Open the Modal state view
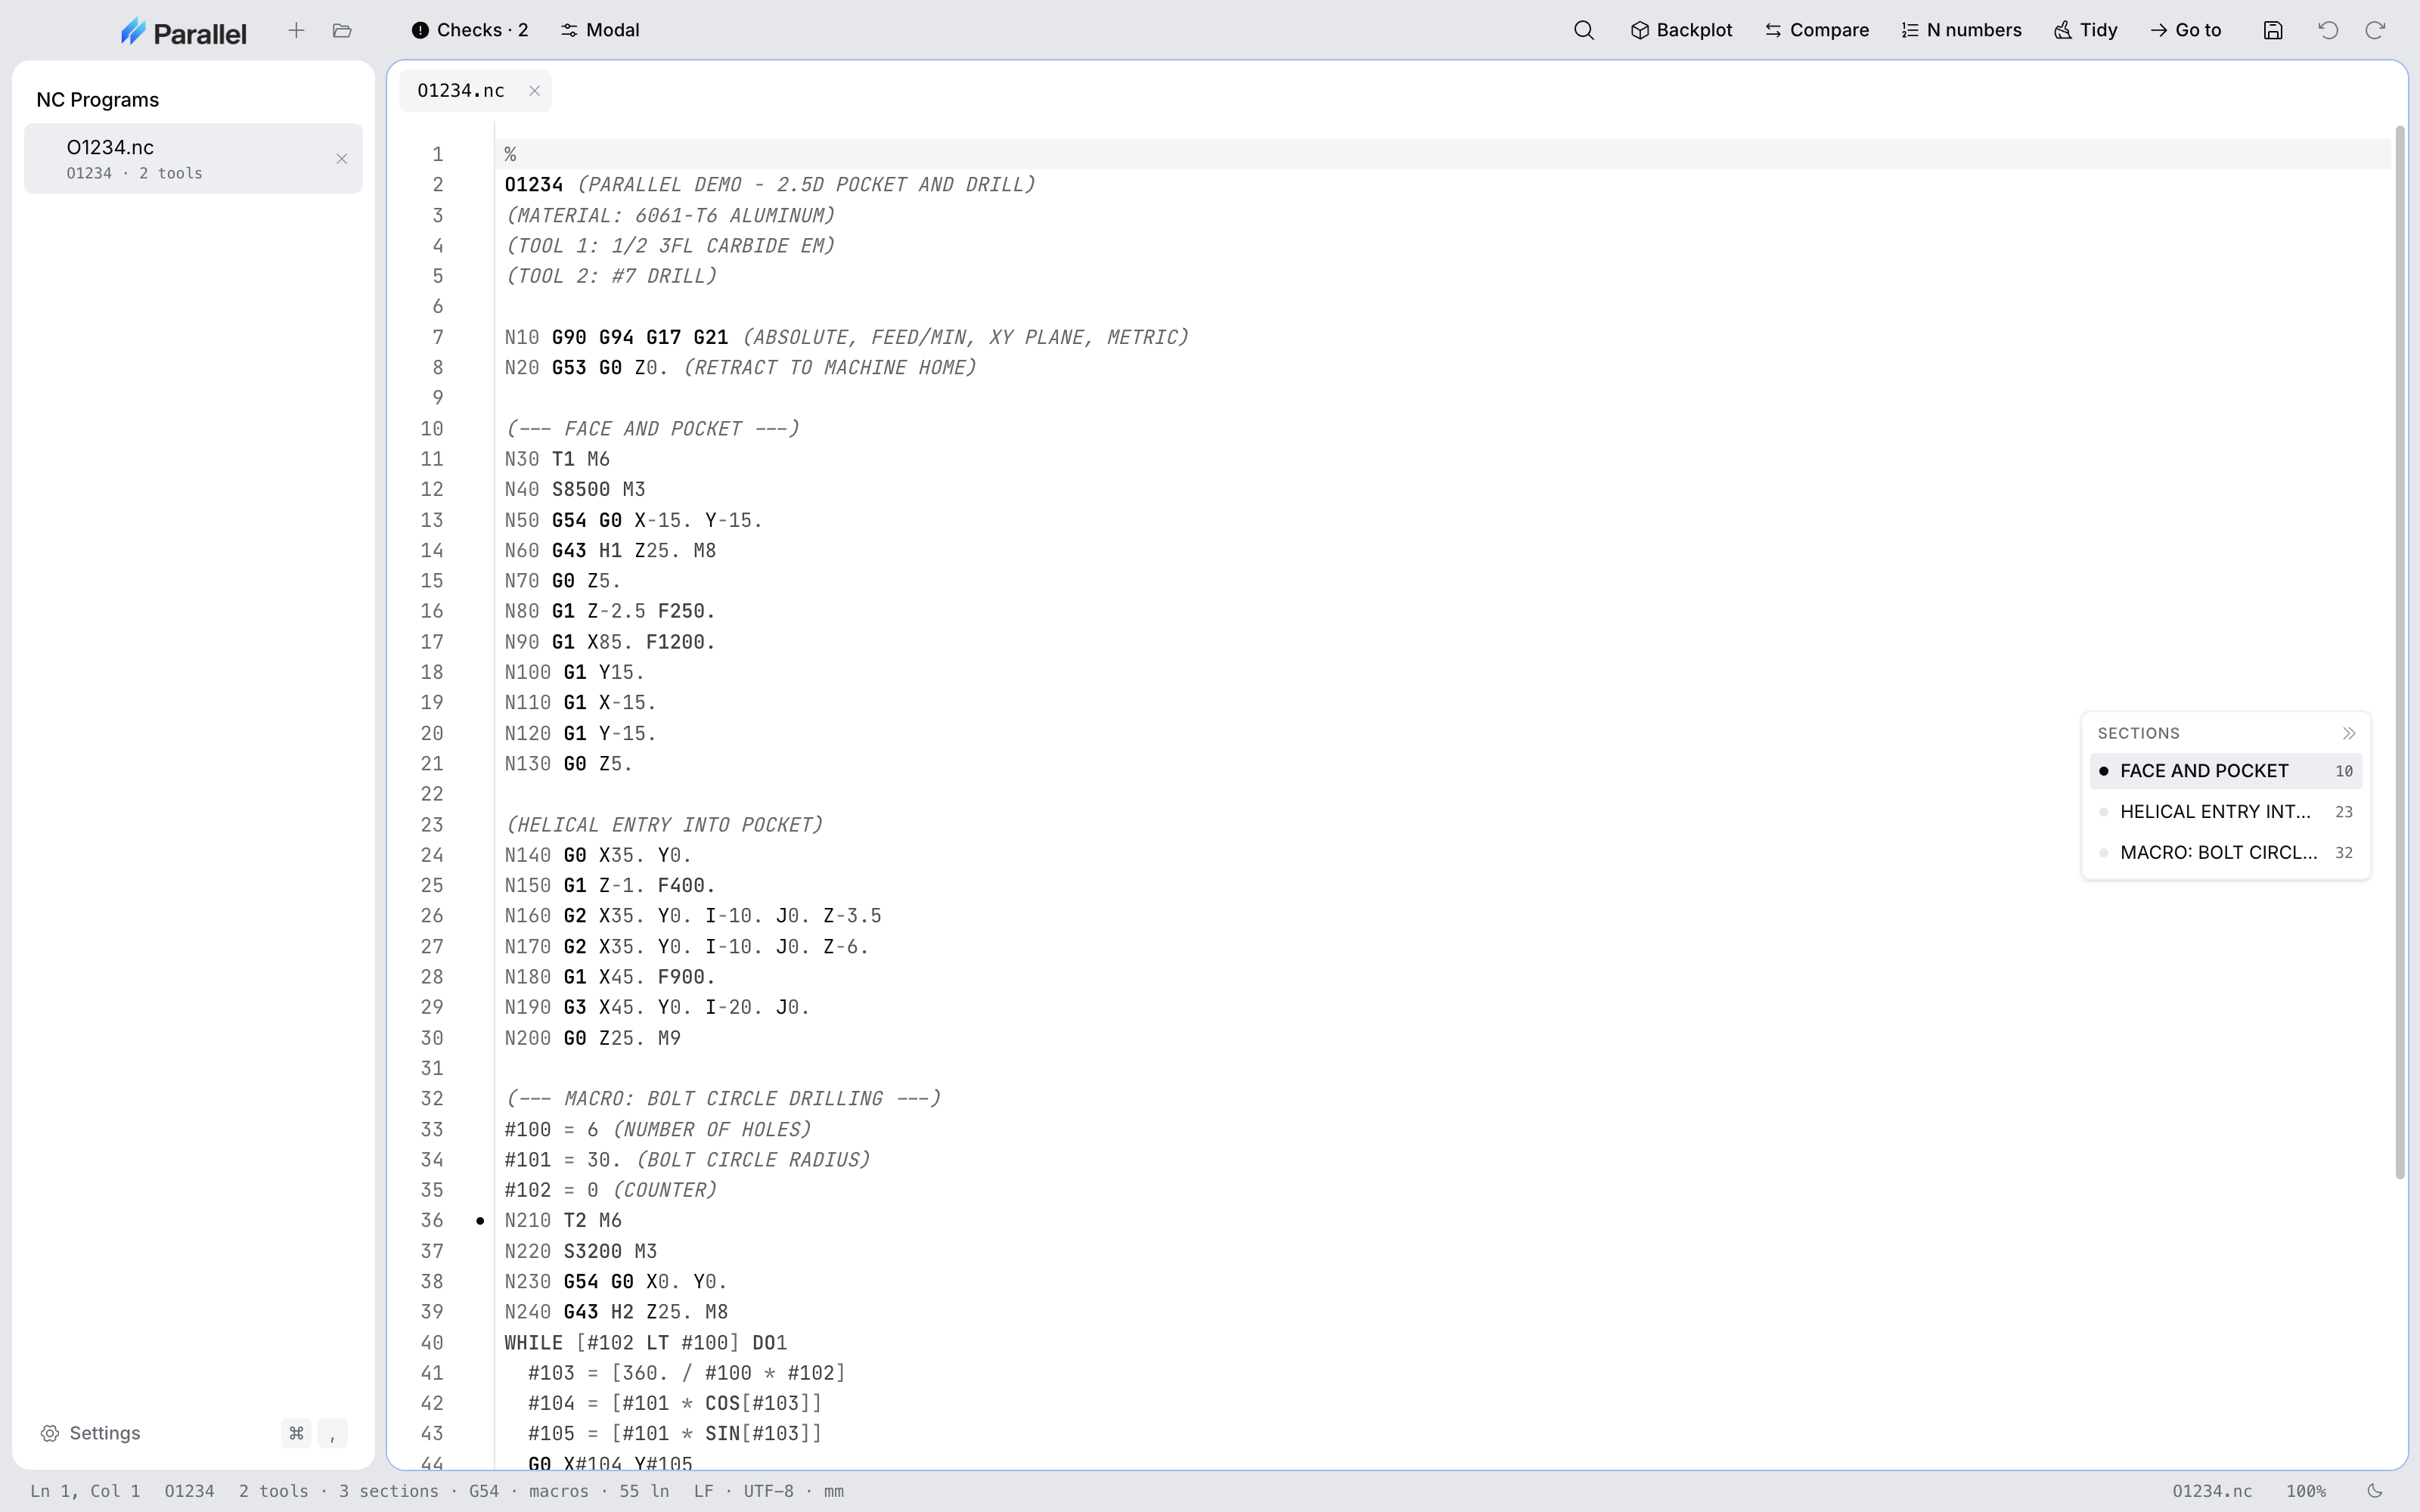Viewport: 2420px width, 1512px height. (600, 30)
